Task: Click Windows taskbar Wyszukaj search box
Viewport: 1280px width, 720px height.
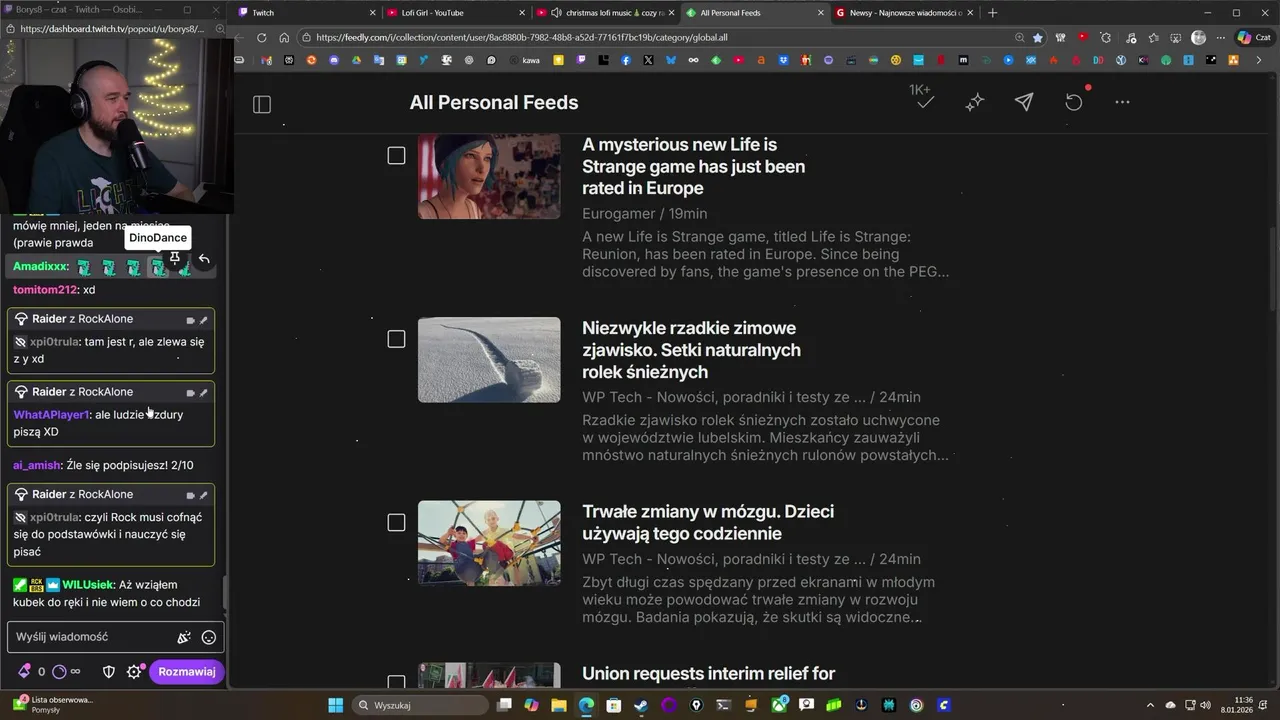Action: point(418,705)
